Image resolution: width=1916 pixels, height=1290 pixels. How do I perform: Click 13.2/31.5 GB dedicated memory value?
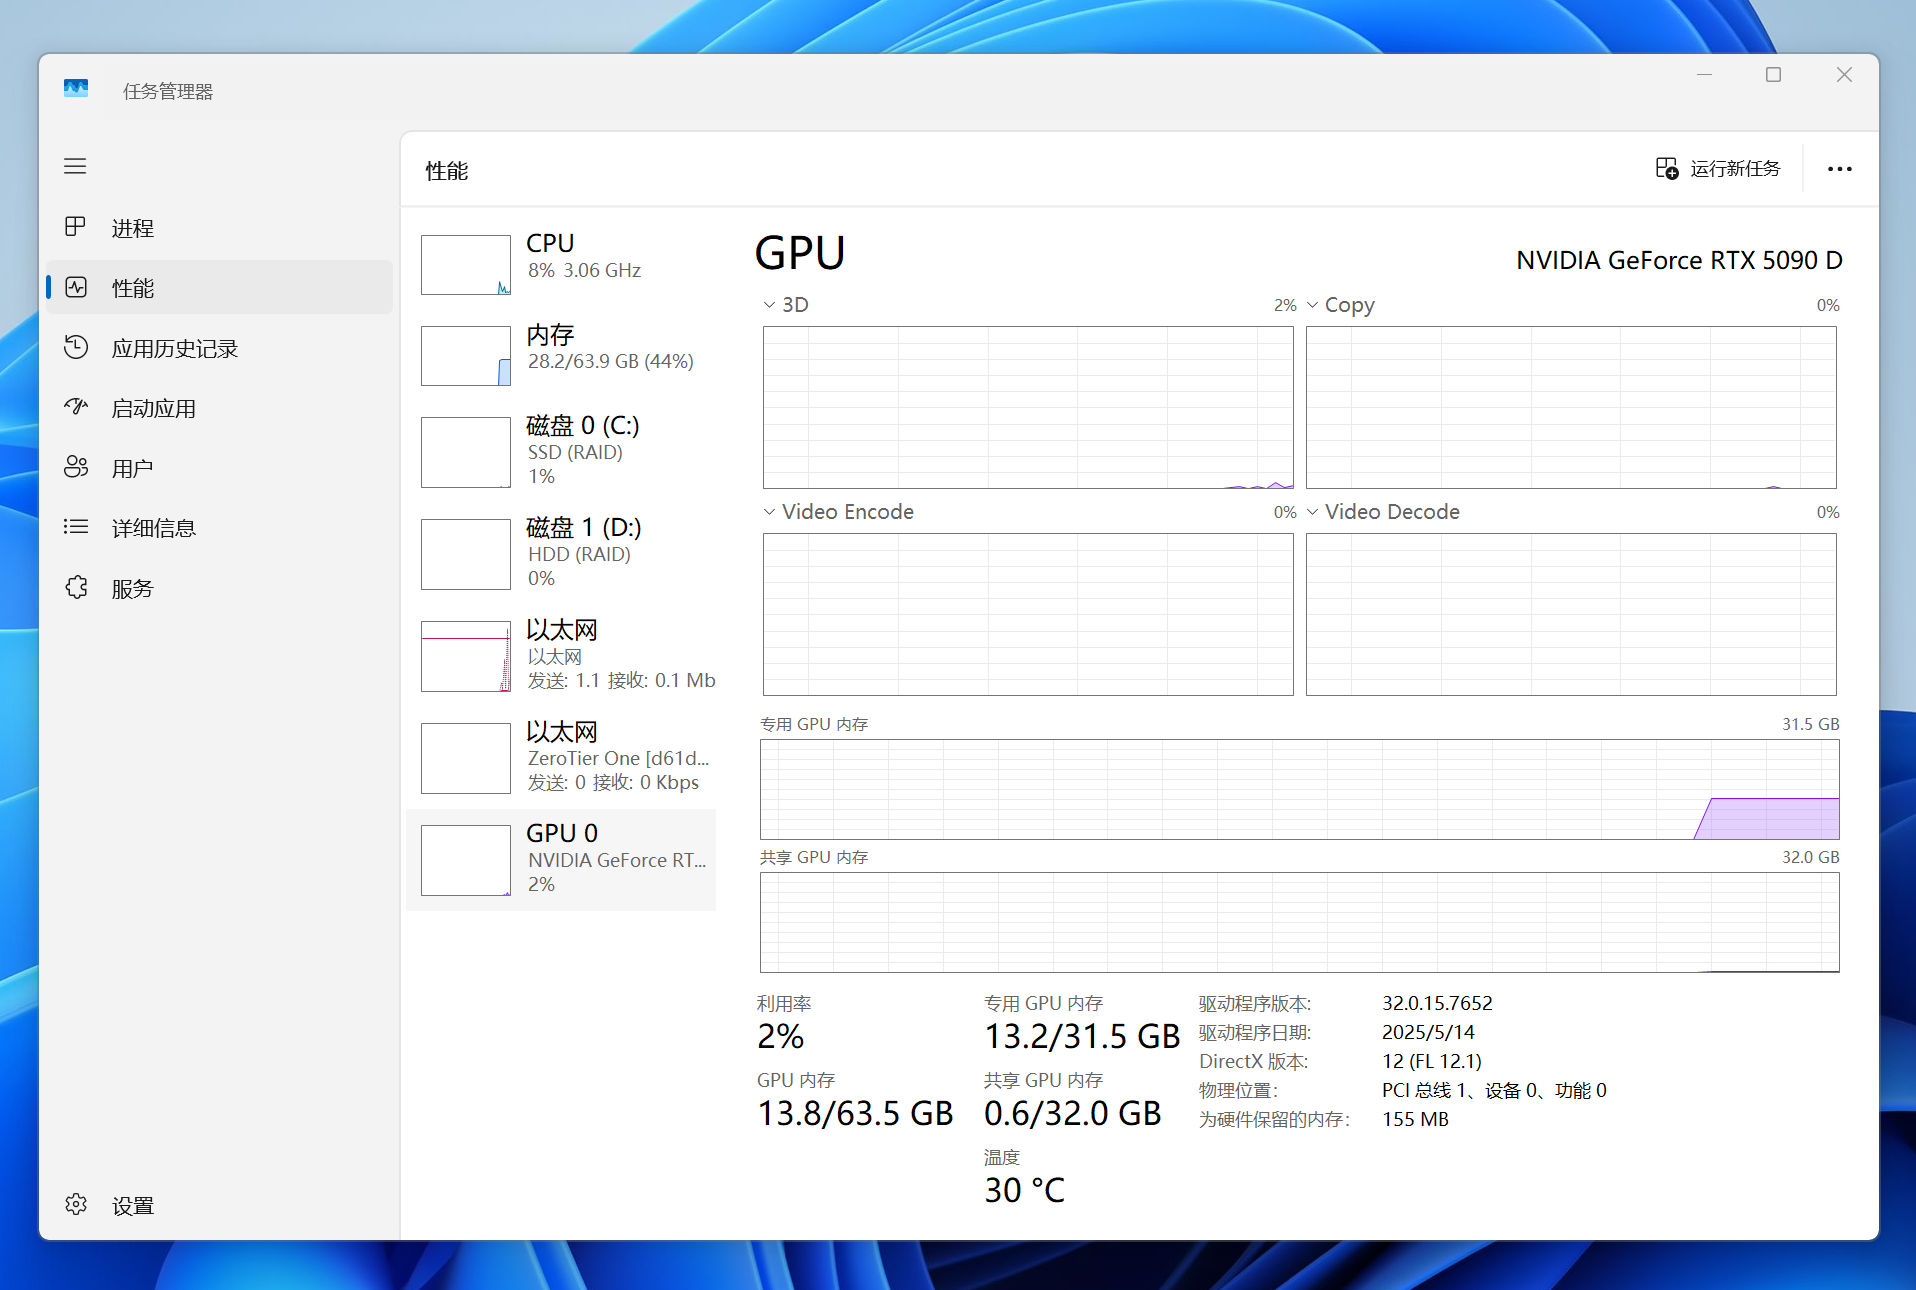pos(1082,1036)
